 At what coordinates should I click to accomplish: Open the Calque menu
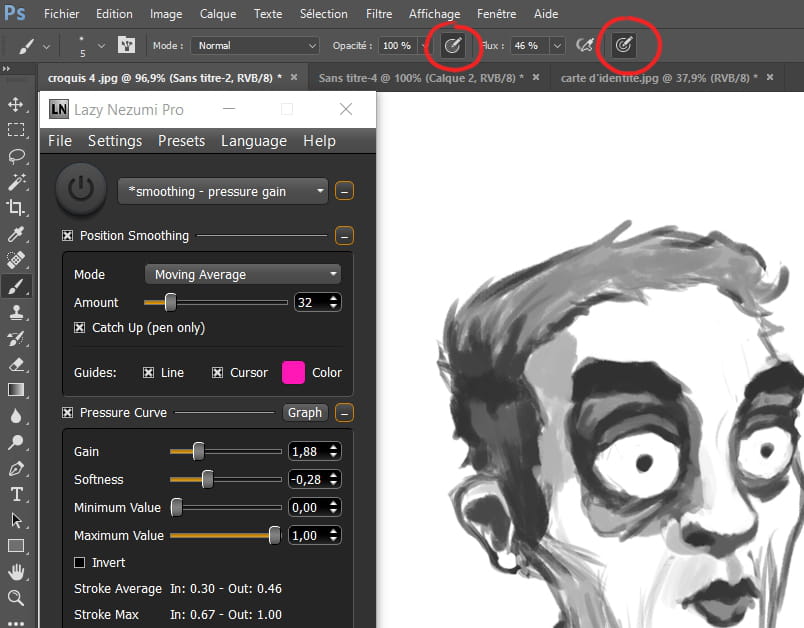click(218, 14)
